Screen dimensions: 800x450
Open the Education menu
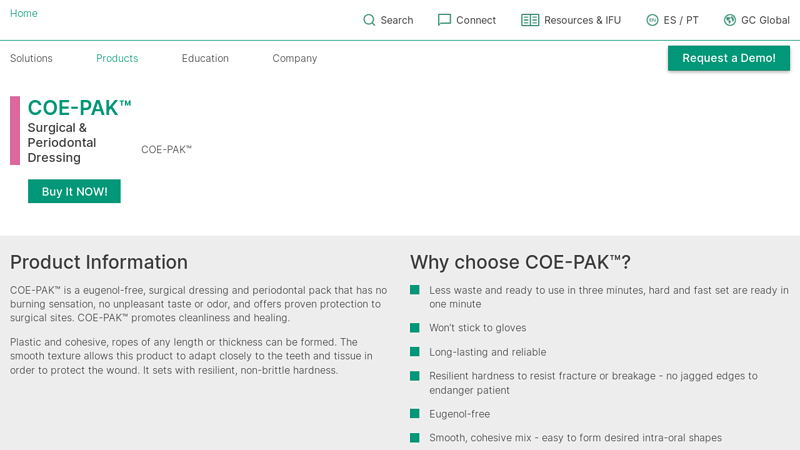click(x=205, y=58)
